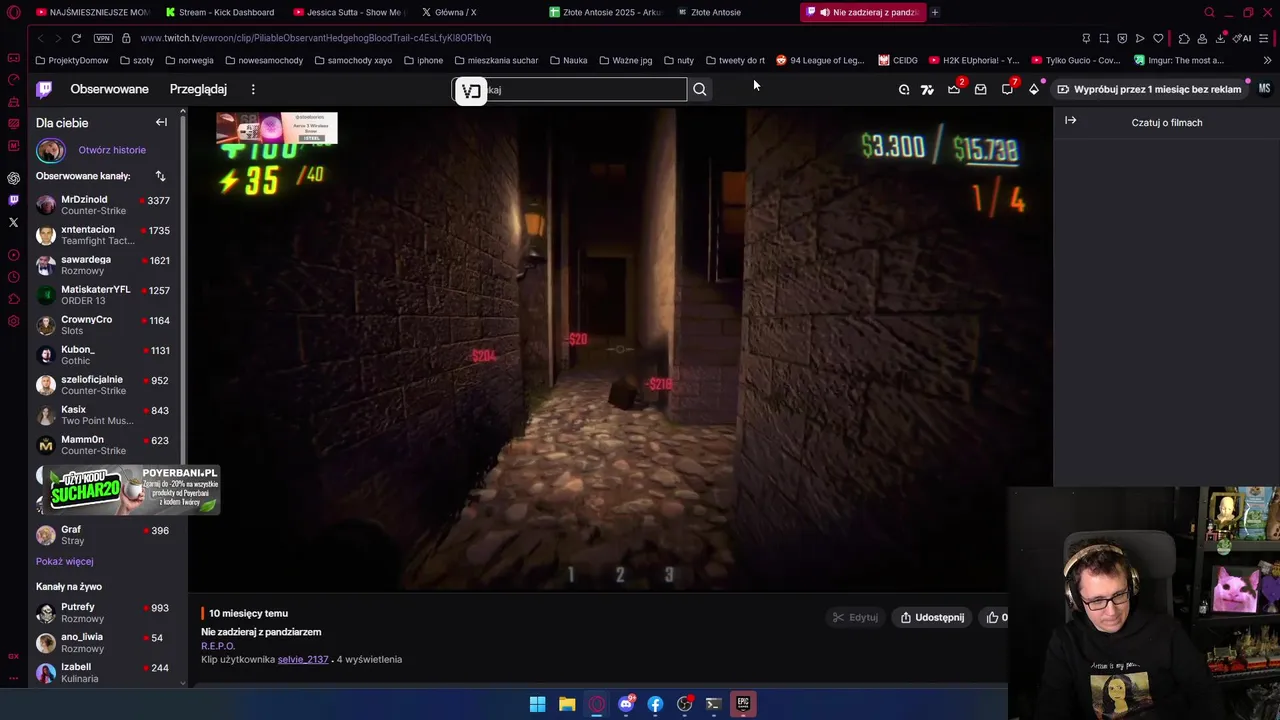Open the selvie_2137 user link

coord(303,659)
